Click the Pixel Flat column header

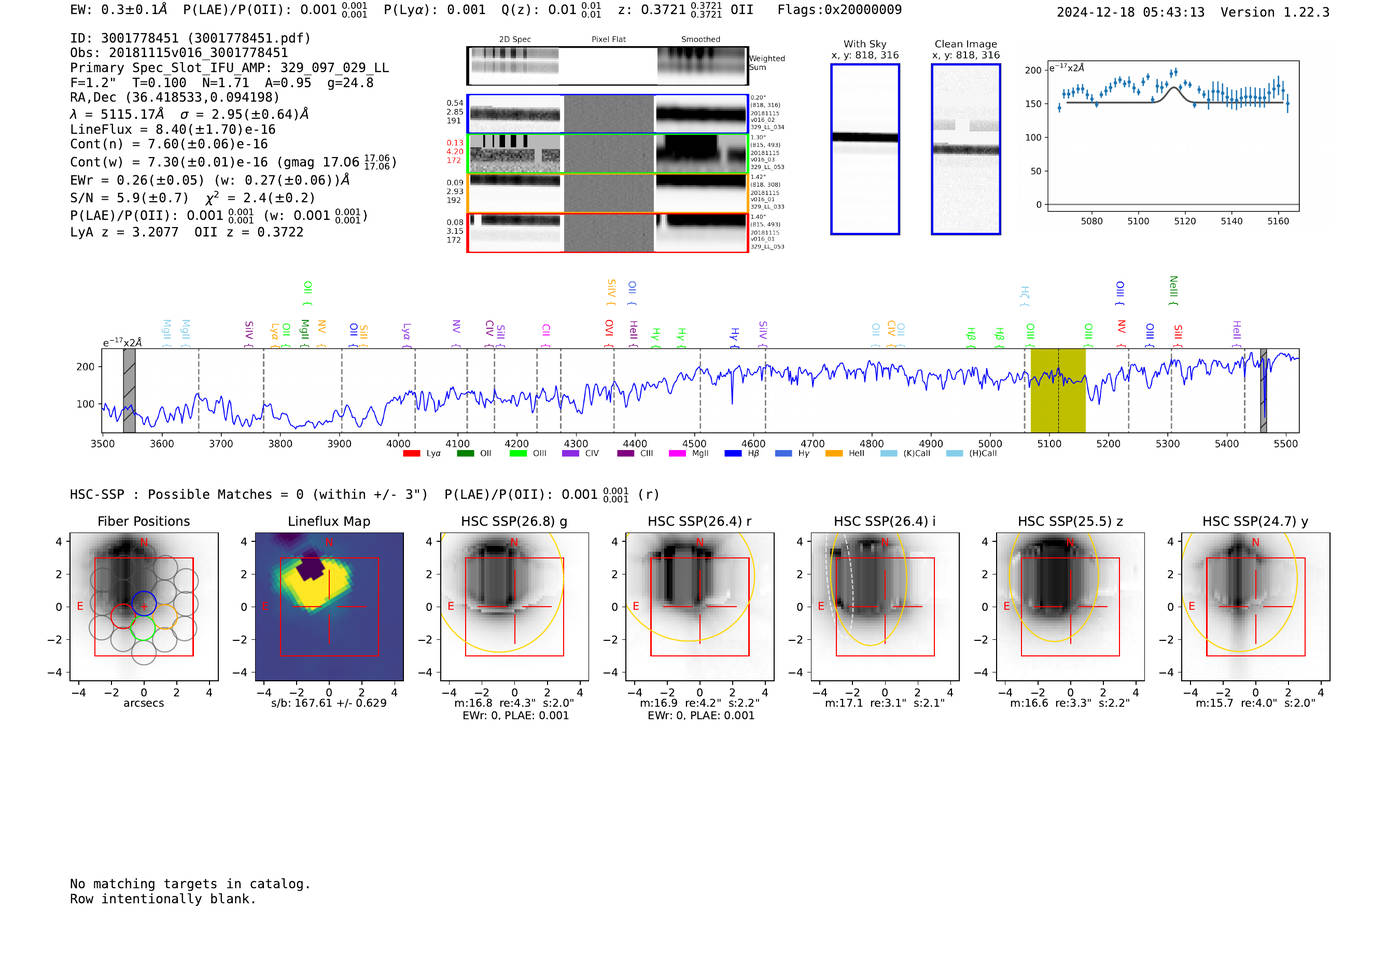coord(609,40)
